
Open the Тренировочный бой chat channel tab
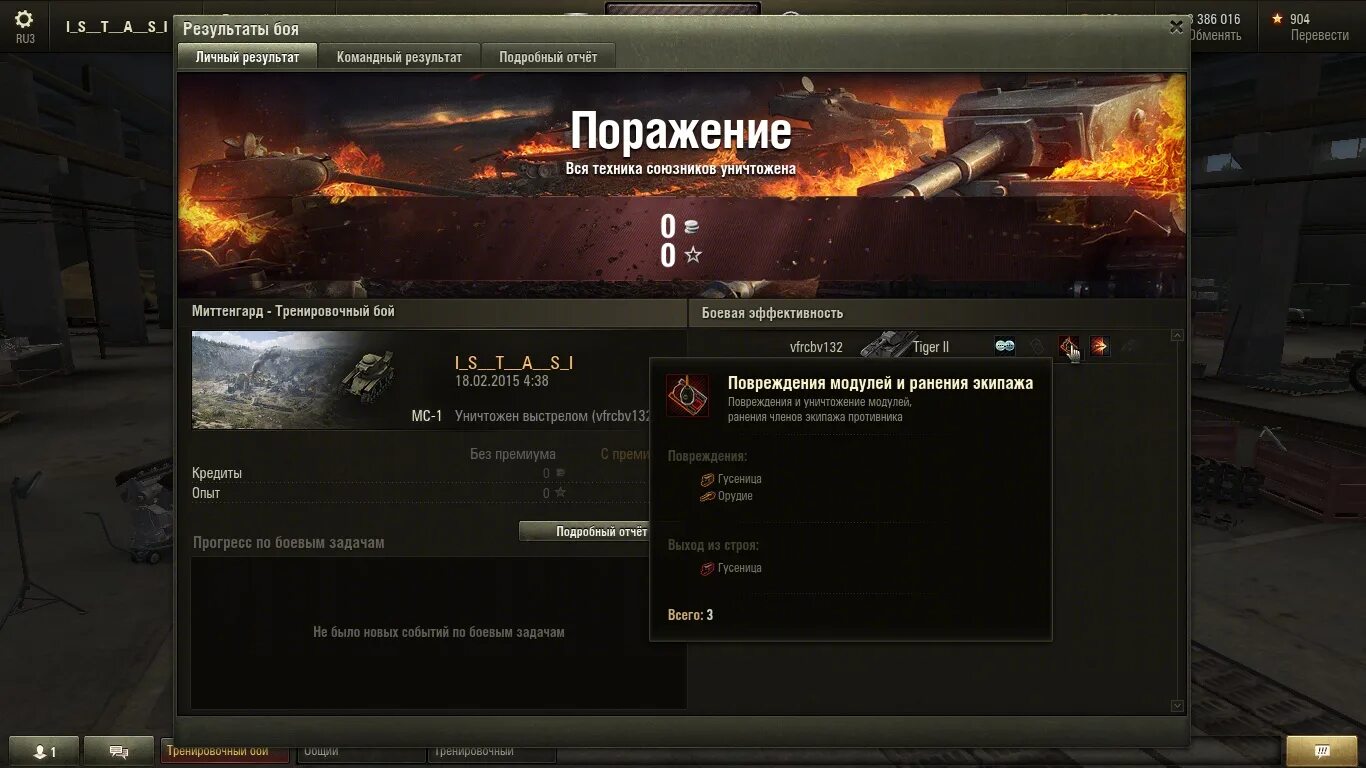[224, 751]
